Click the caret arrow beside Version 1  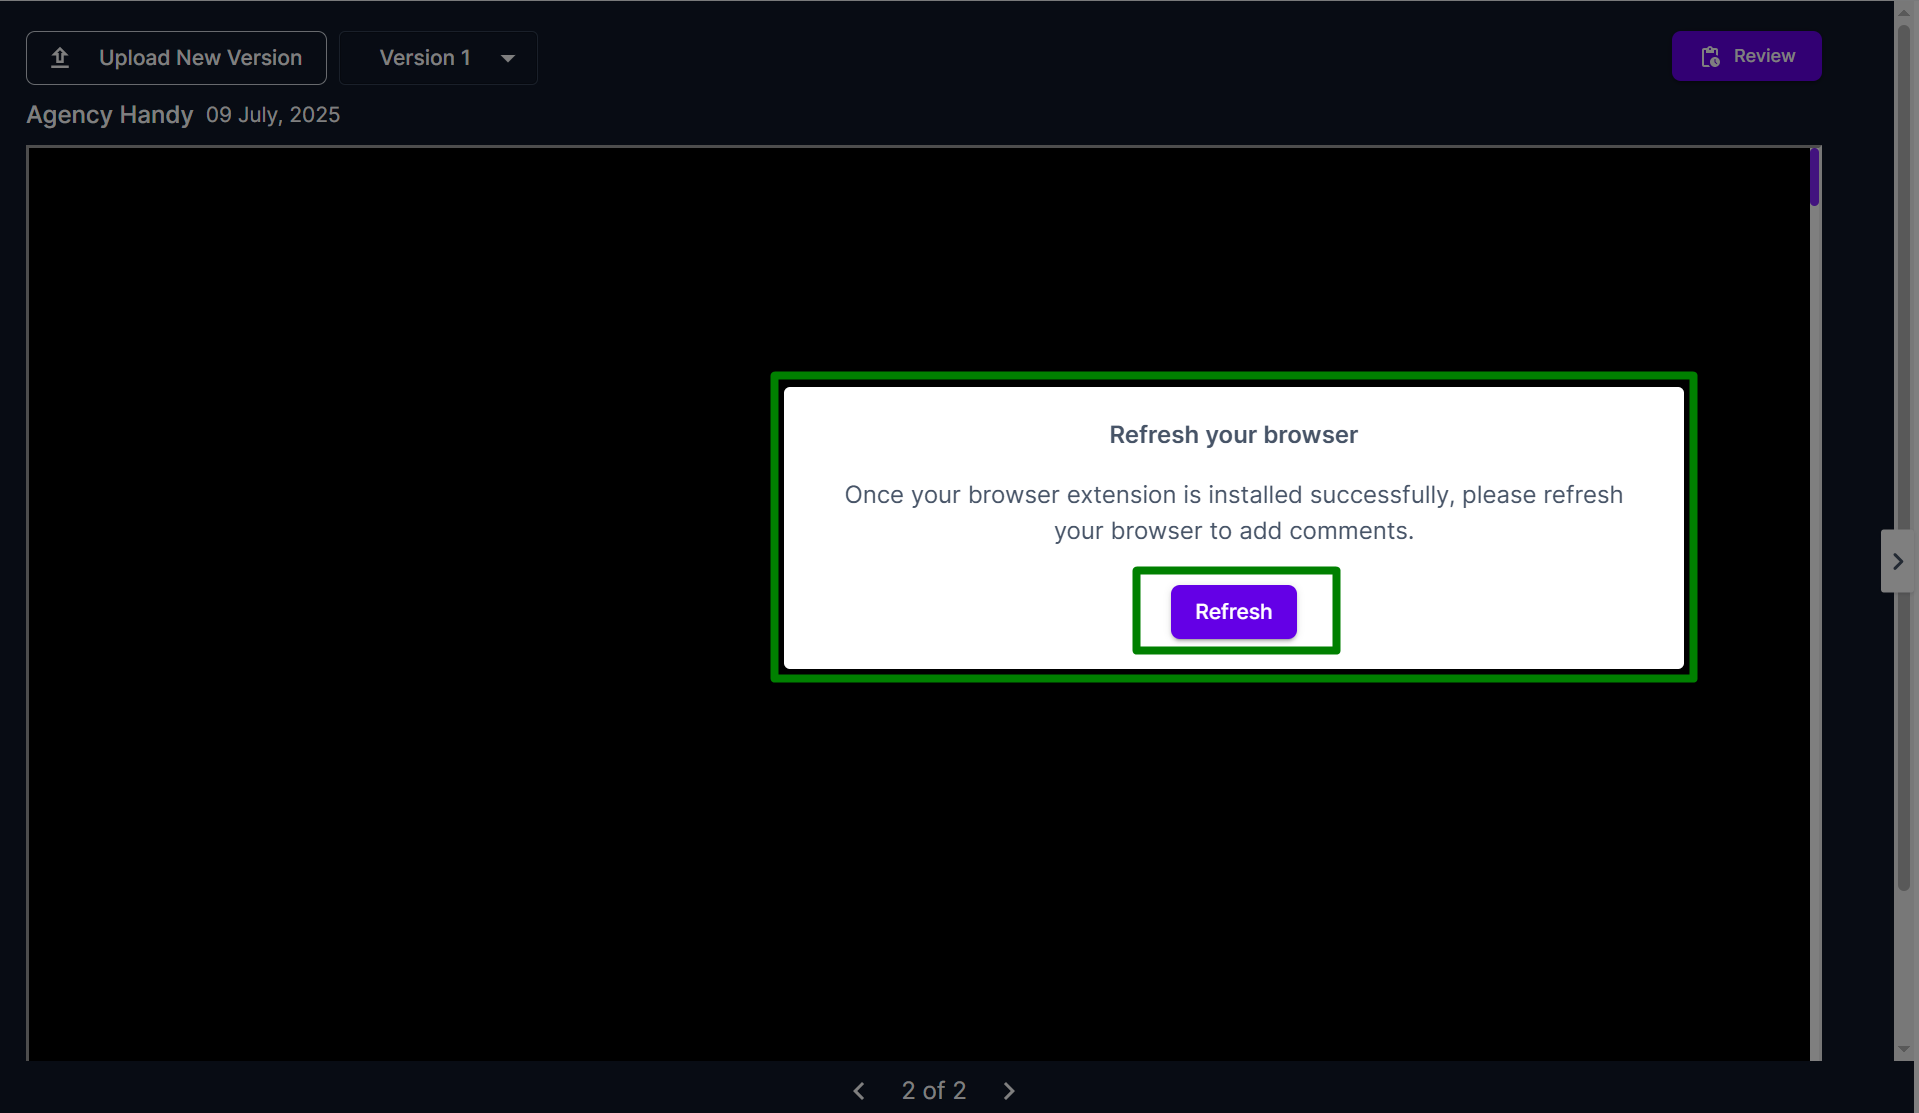coord(508,59)
